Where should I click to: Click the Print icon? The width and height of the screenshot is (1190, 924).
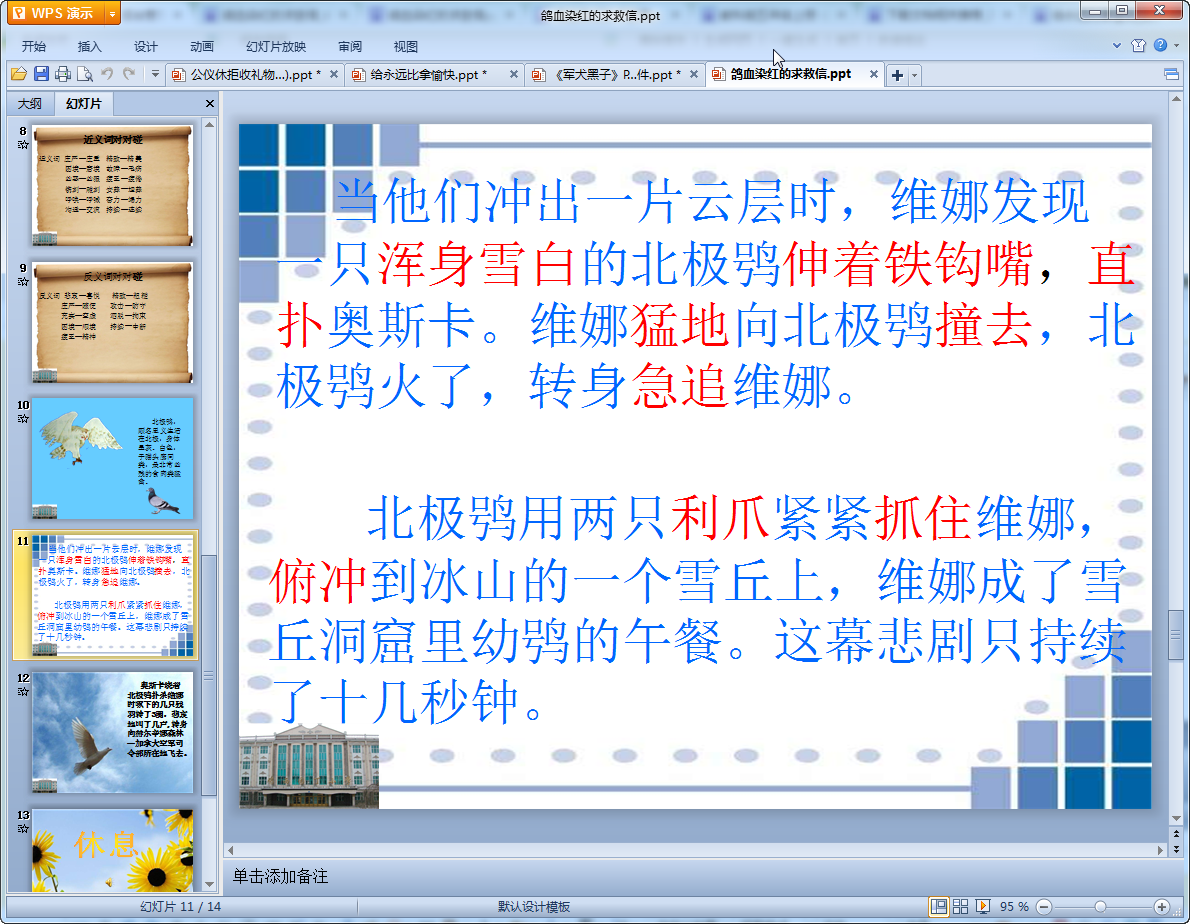tap(63, 74)
